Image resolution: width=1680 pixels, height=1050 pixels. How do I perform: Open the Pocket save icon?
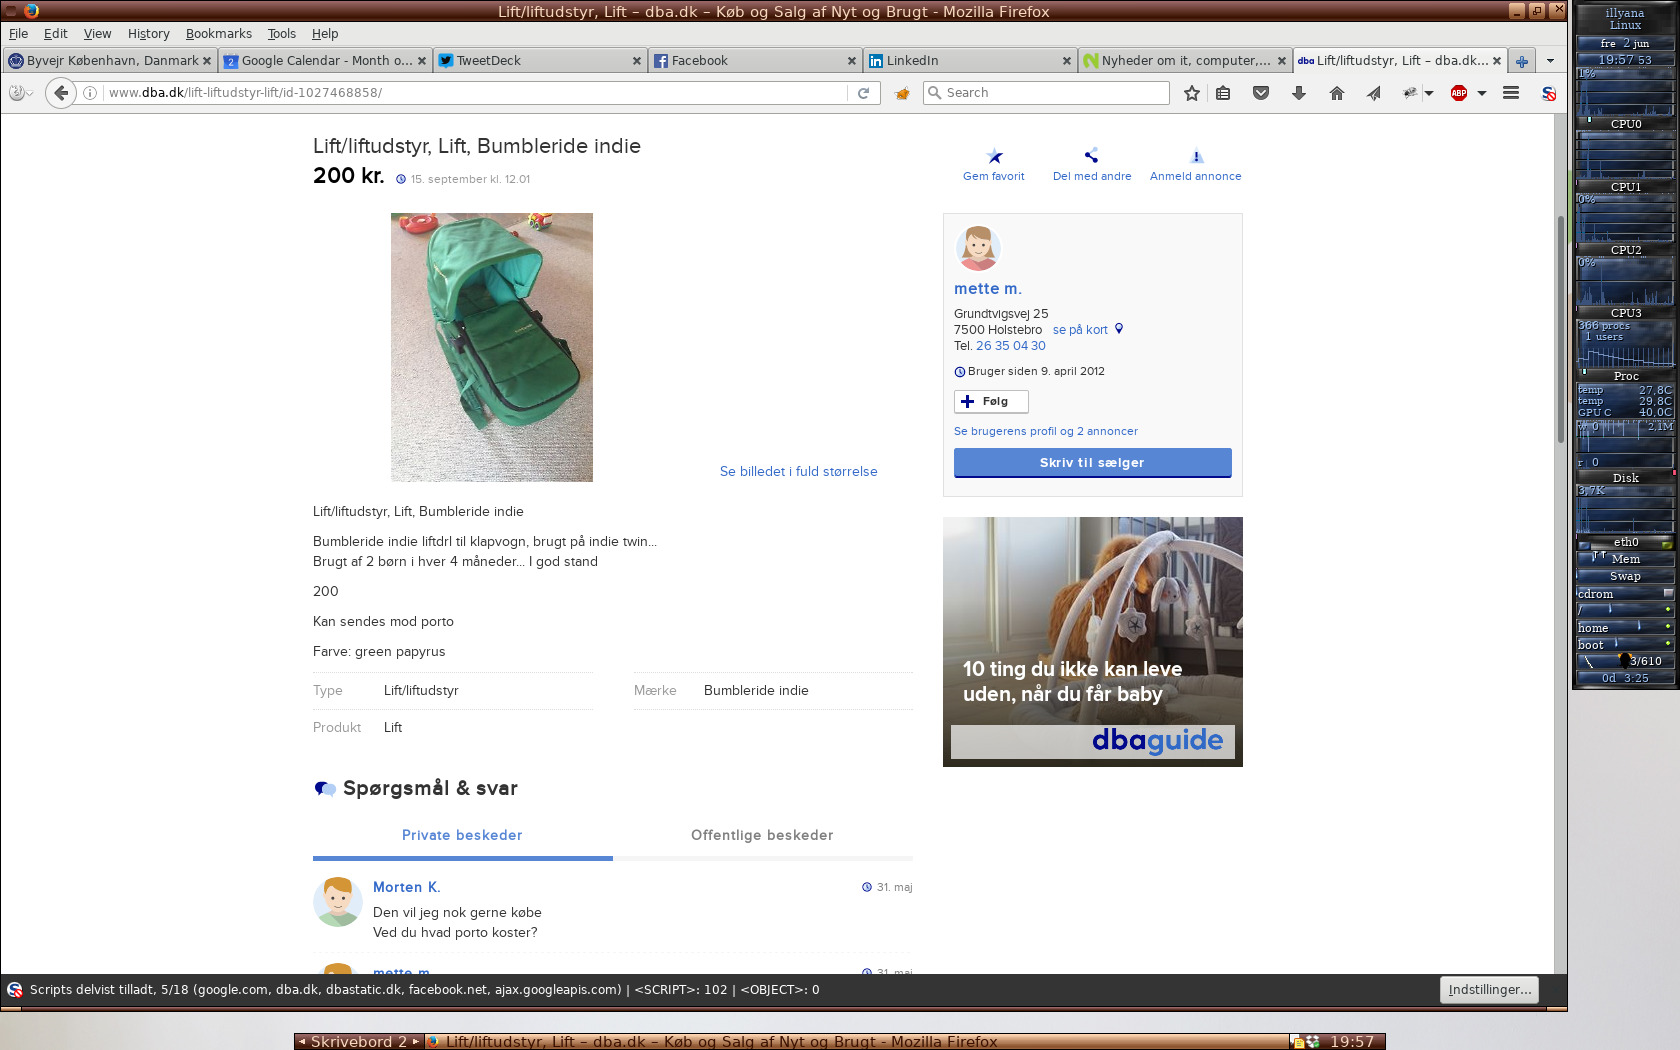(x=1261, y=93)
